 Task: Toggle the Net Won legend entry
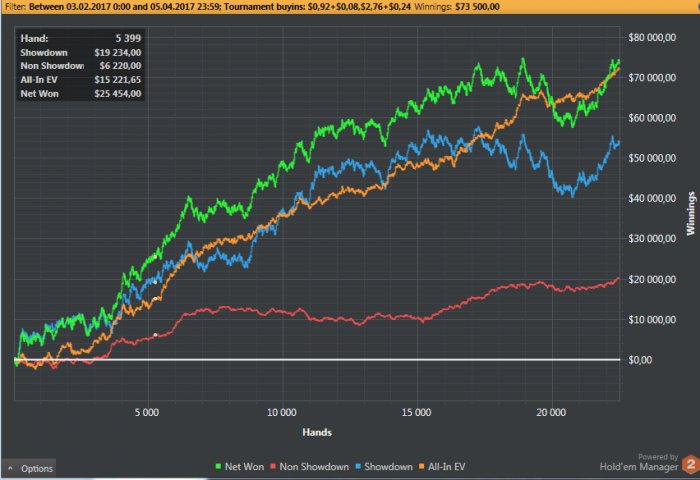(239, 467)
